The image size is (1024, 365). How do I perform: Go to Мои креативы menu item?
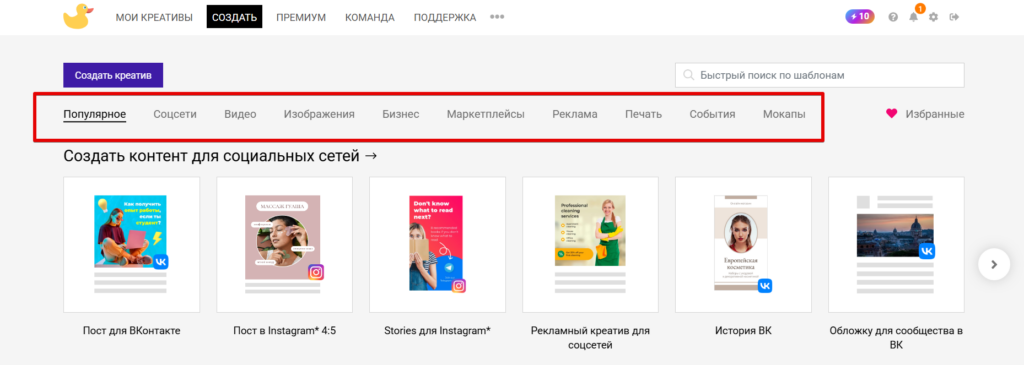[x=154, y=18]
